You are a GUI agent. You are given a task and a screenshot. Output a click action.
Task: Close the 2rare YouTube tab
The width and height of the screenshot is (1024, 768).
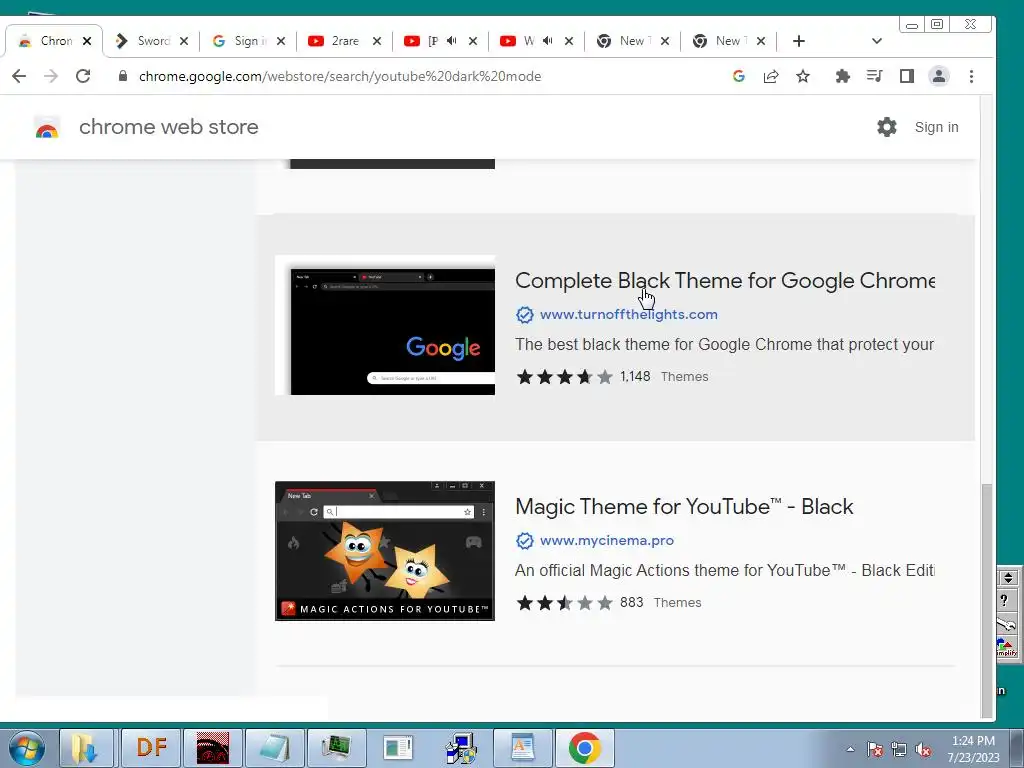(377, 41)
